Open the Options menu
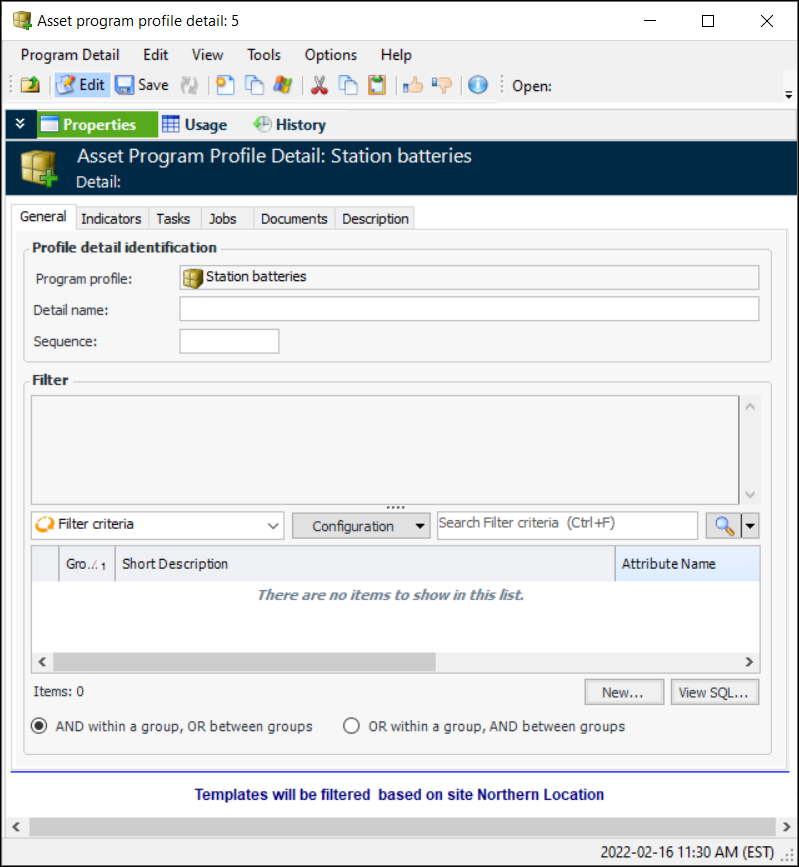This screenshot has height=867, width=799. [331, 55]
